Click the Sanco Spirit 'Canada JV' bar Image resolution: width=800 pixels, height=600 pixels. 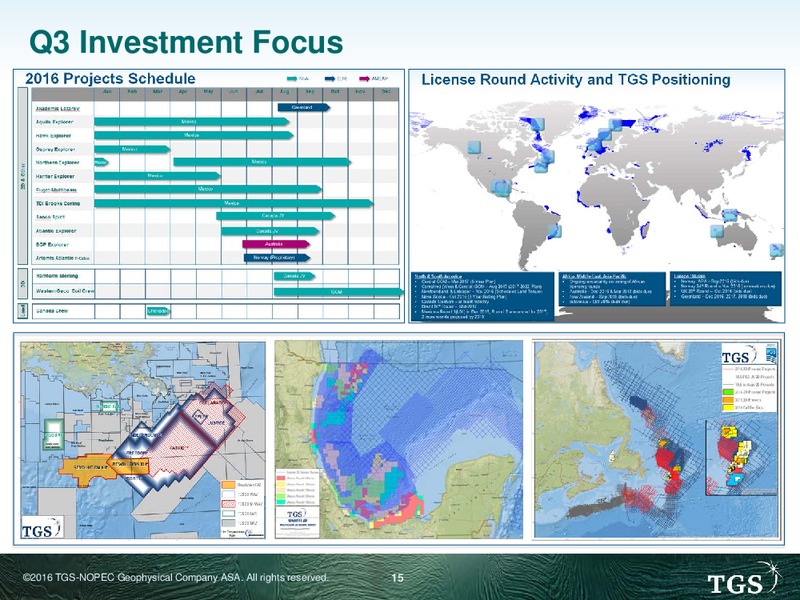point(276,216)
